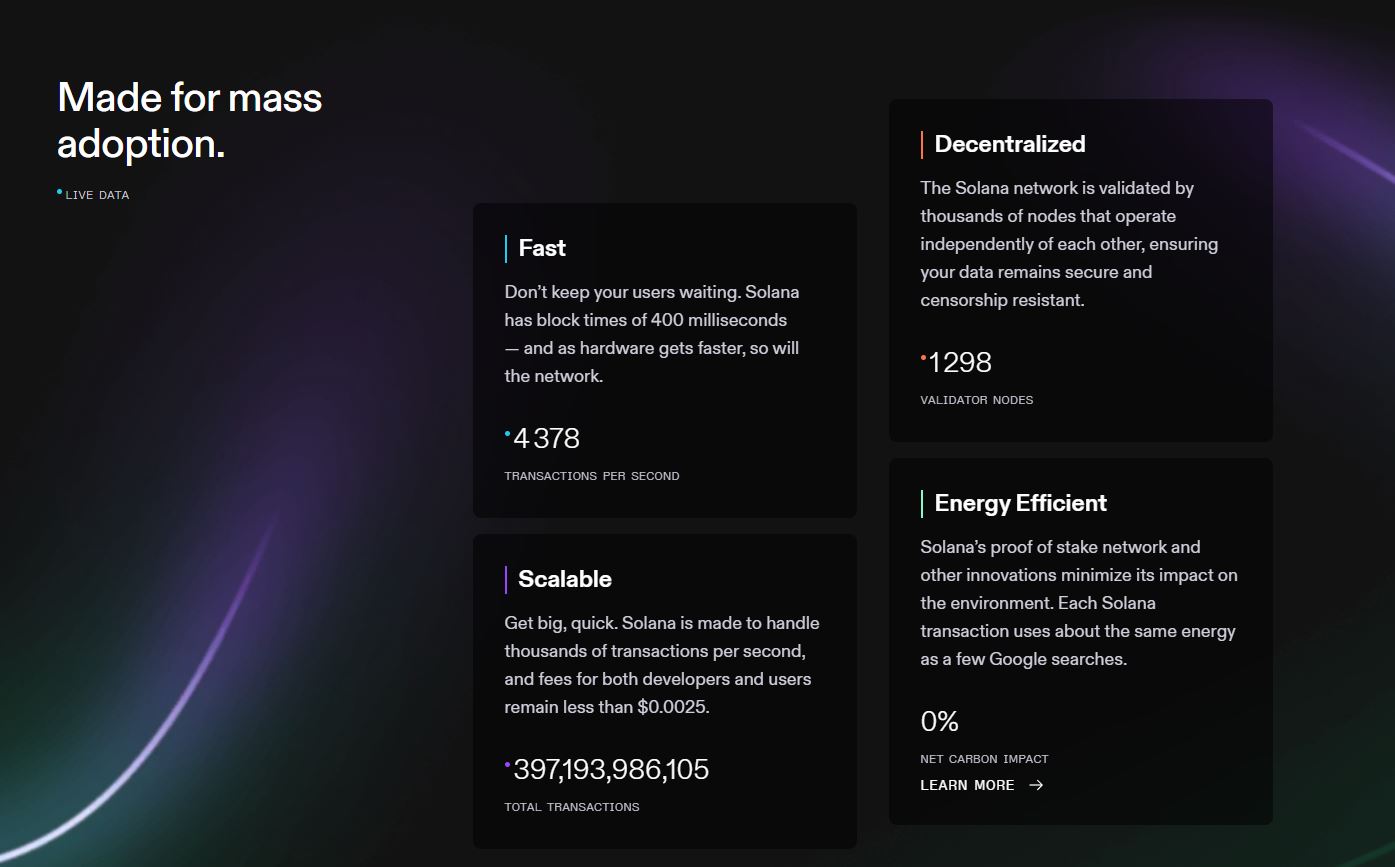This screenshot has height=867, width=1395.
Task: Click the Decentralized card heading
Action: point(1009,144)
